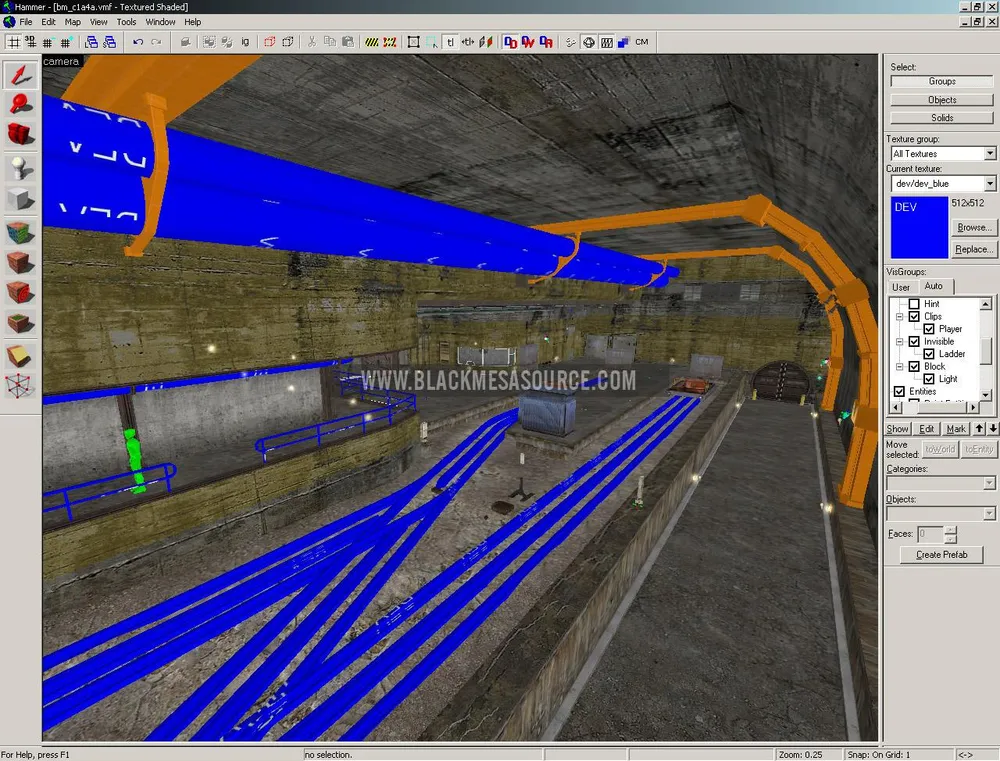Select the Clipping tool
Screen dimensions: 1000x761
(21, 355)
